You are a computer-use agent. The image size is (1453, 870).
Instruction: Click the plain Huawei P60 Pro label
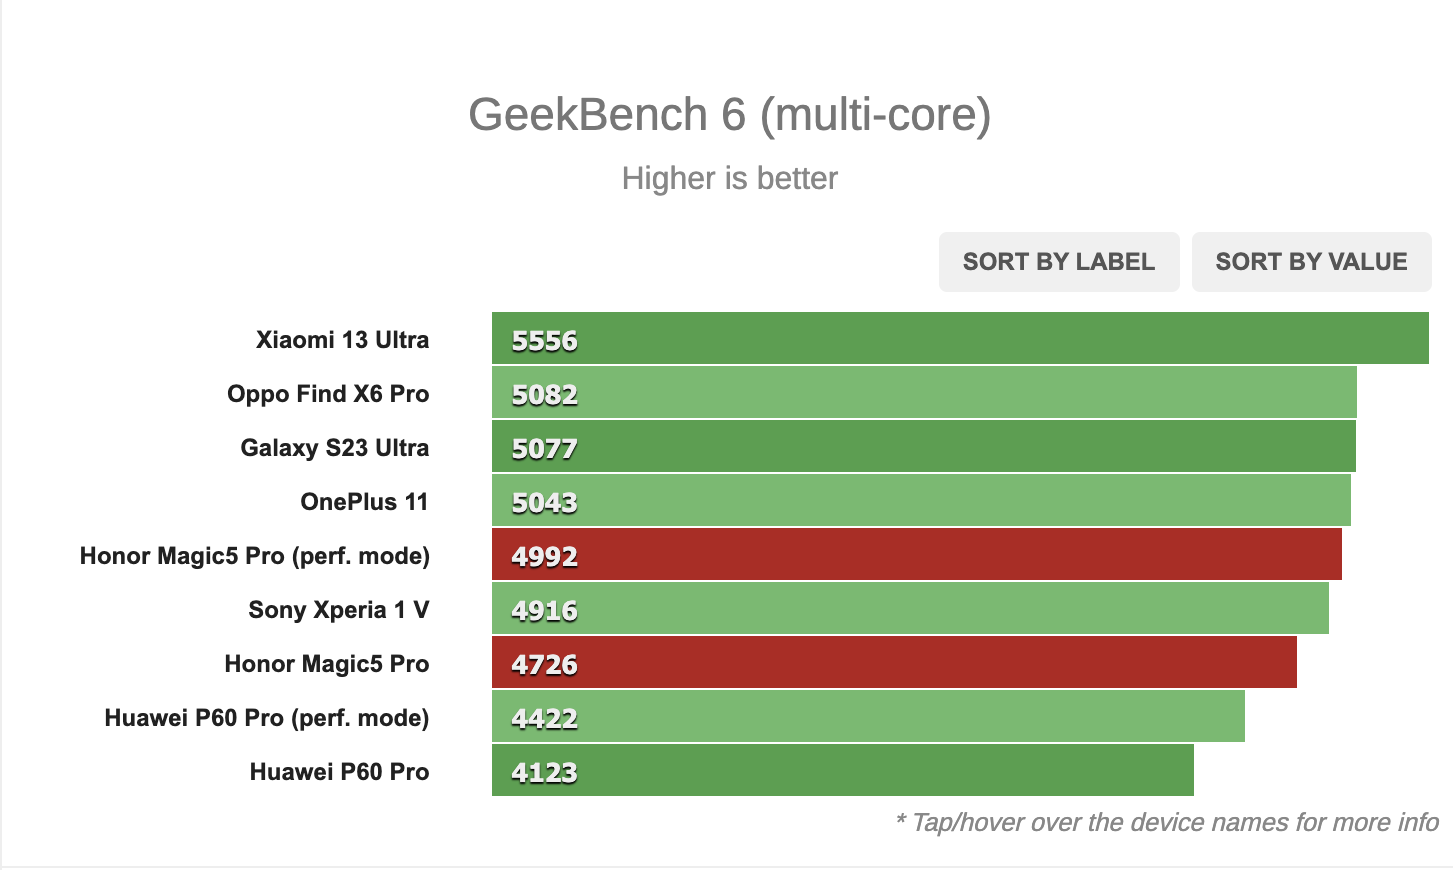339,772
